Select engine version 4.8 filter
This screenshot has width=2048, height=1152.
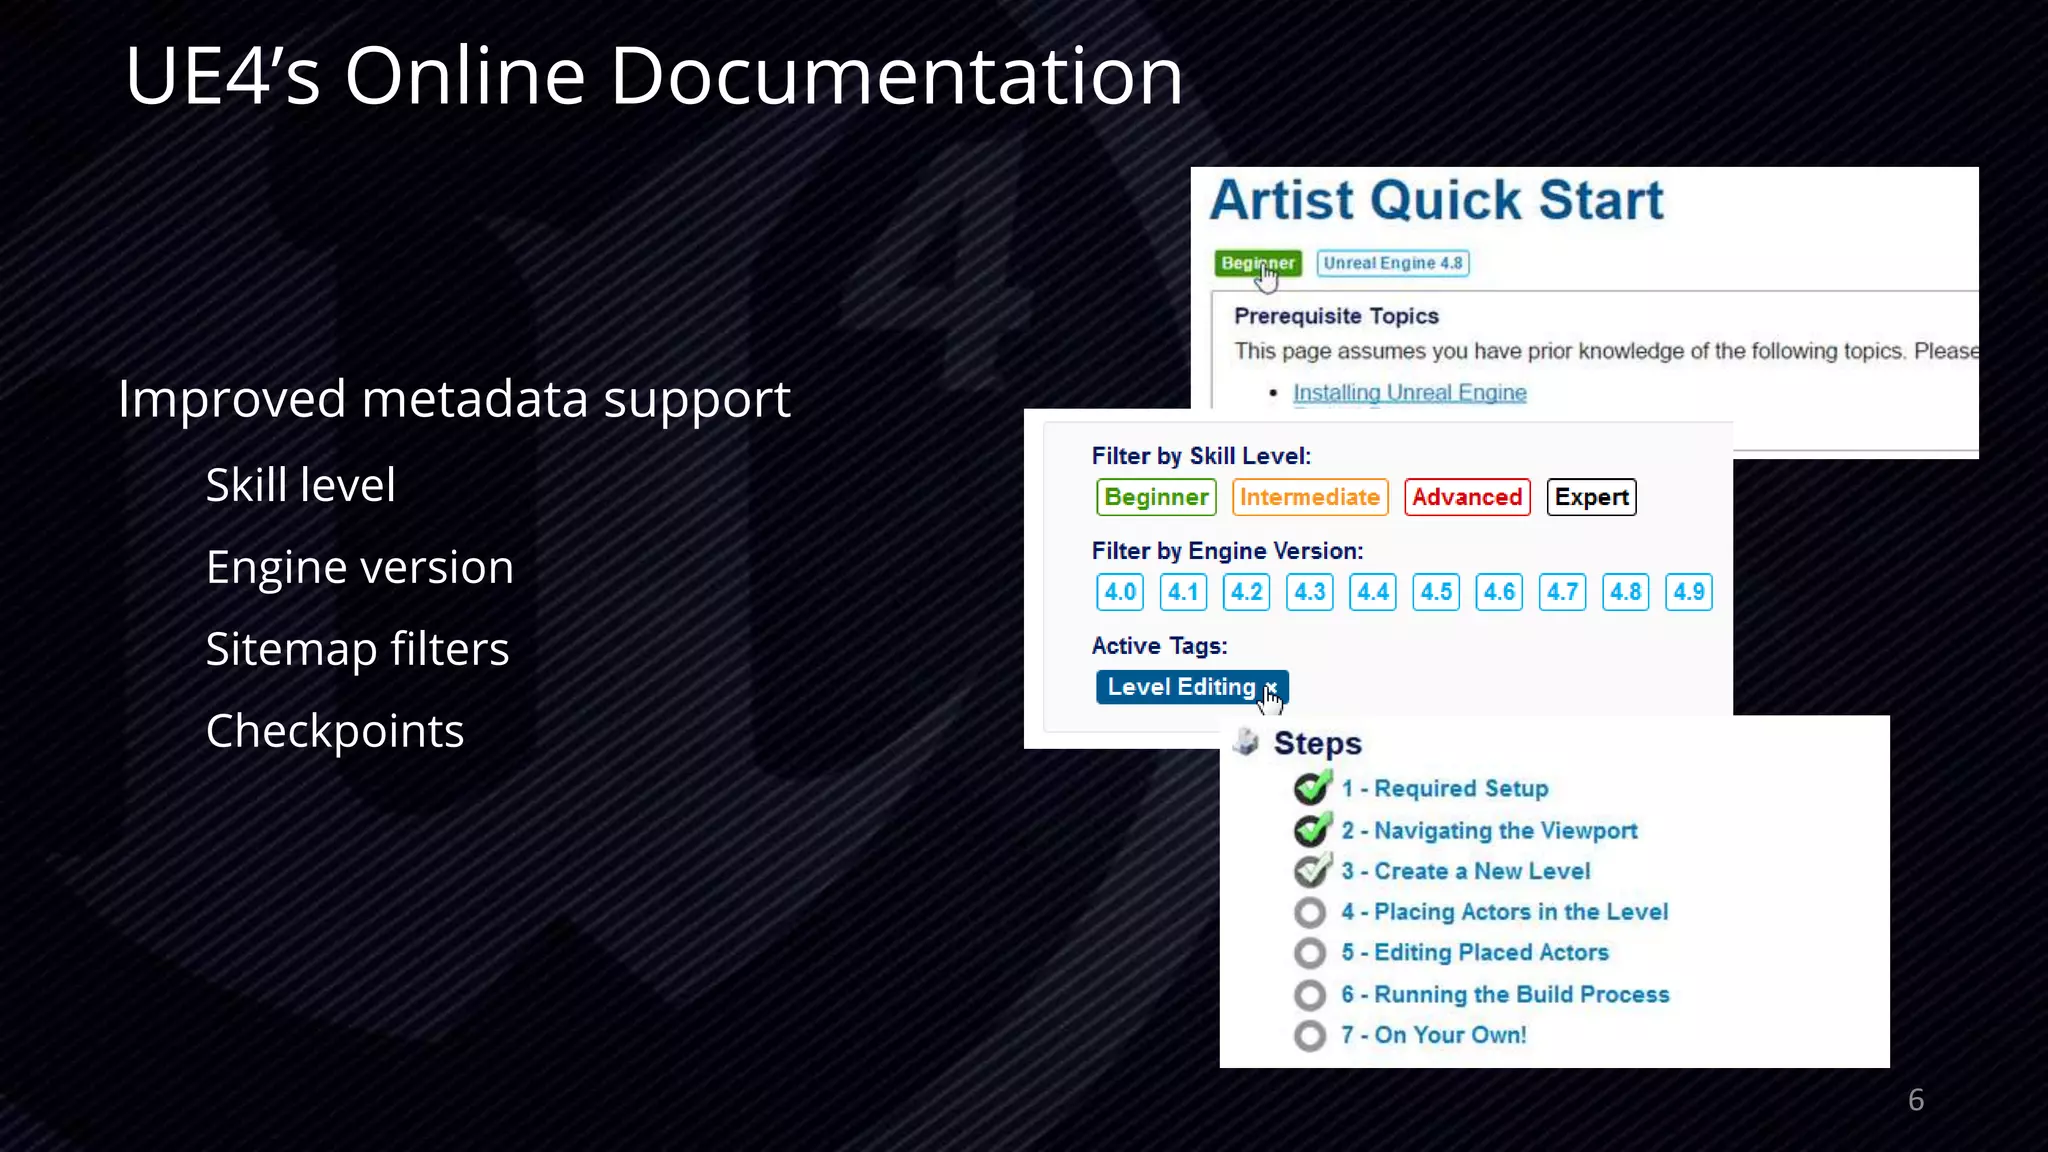tap(1626, 592)
